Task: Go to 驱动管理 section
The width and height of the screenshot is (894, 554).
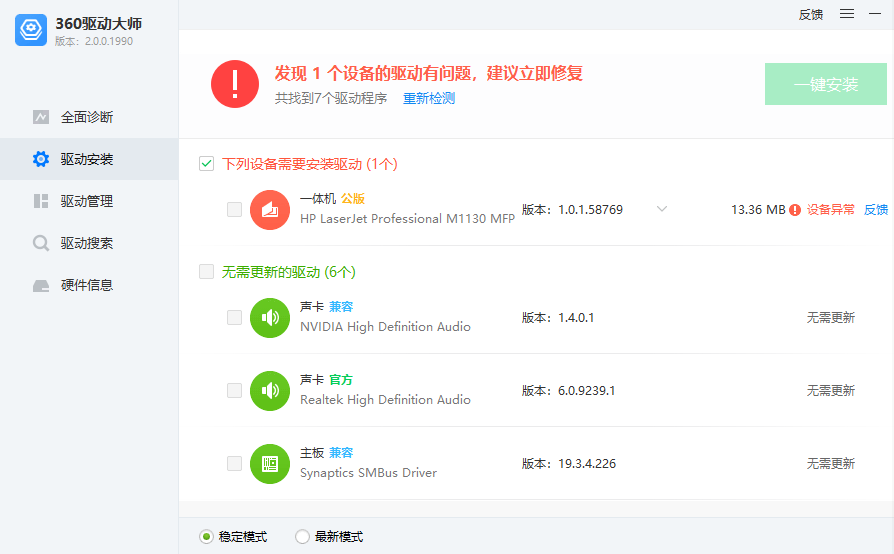Action: click(x=89, y=201)
